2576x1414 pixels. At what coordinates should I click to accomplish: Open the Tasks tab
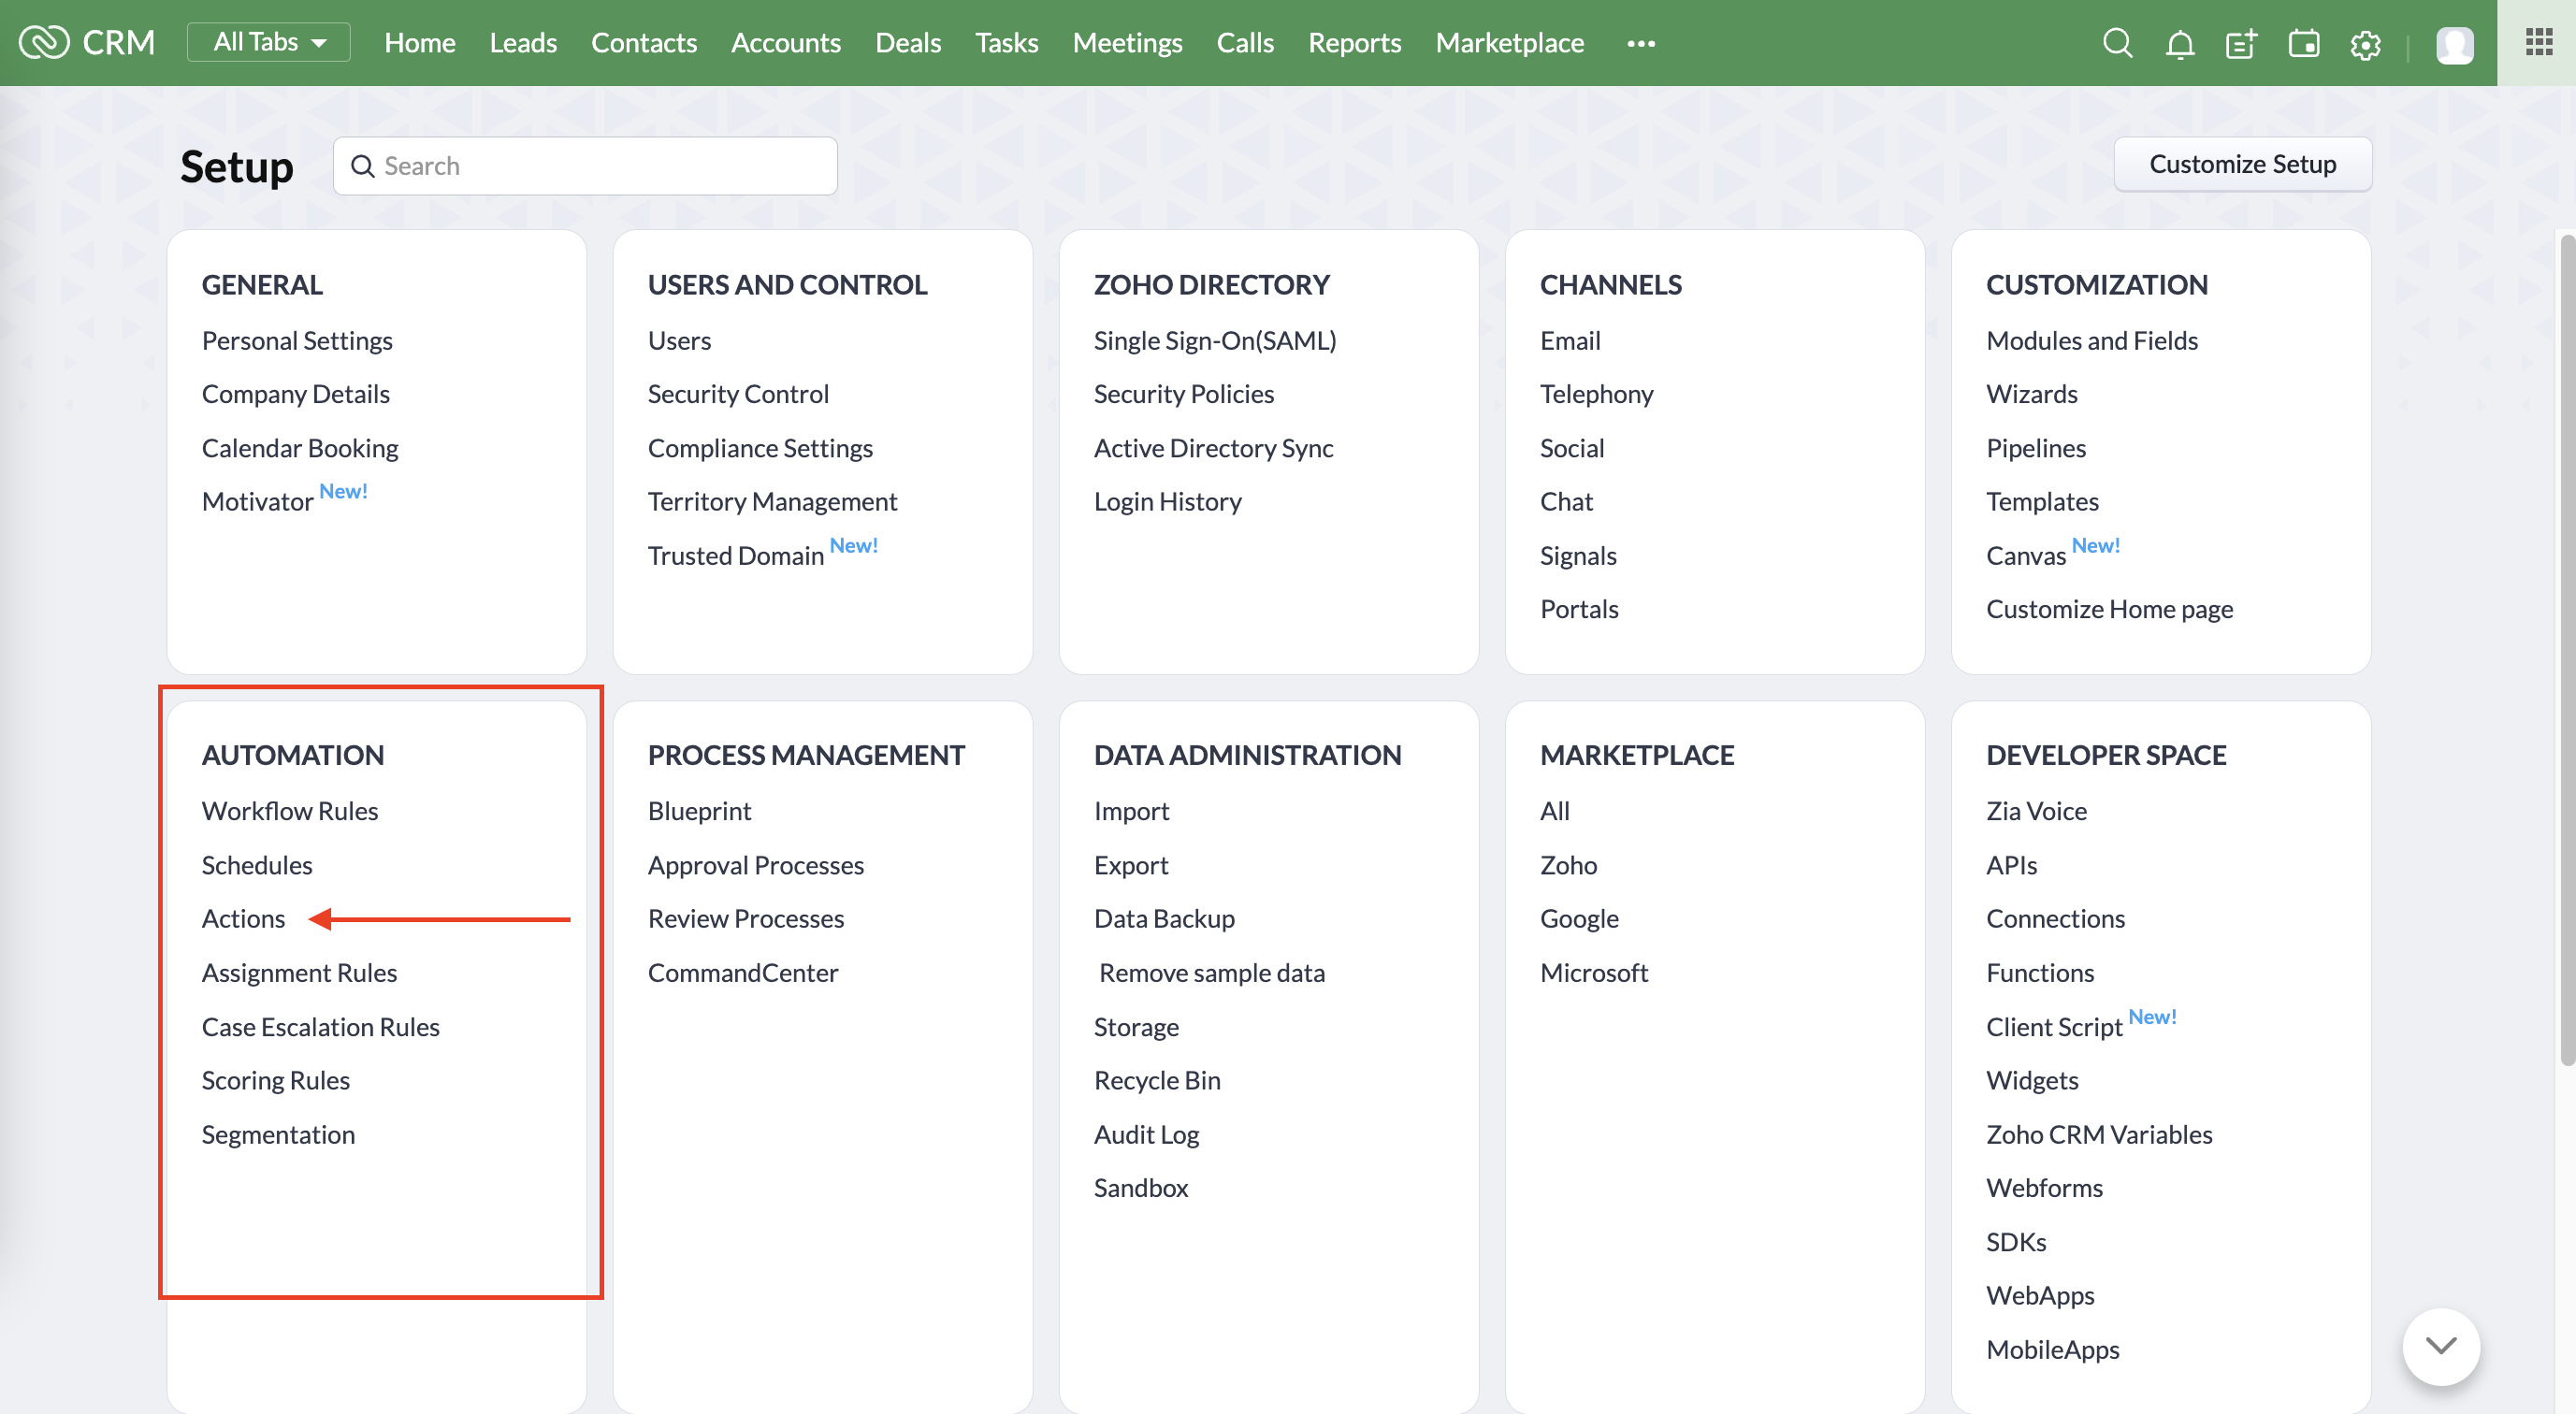(1007, 43)
